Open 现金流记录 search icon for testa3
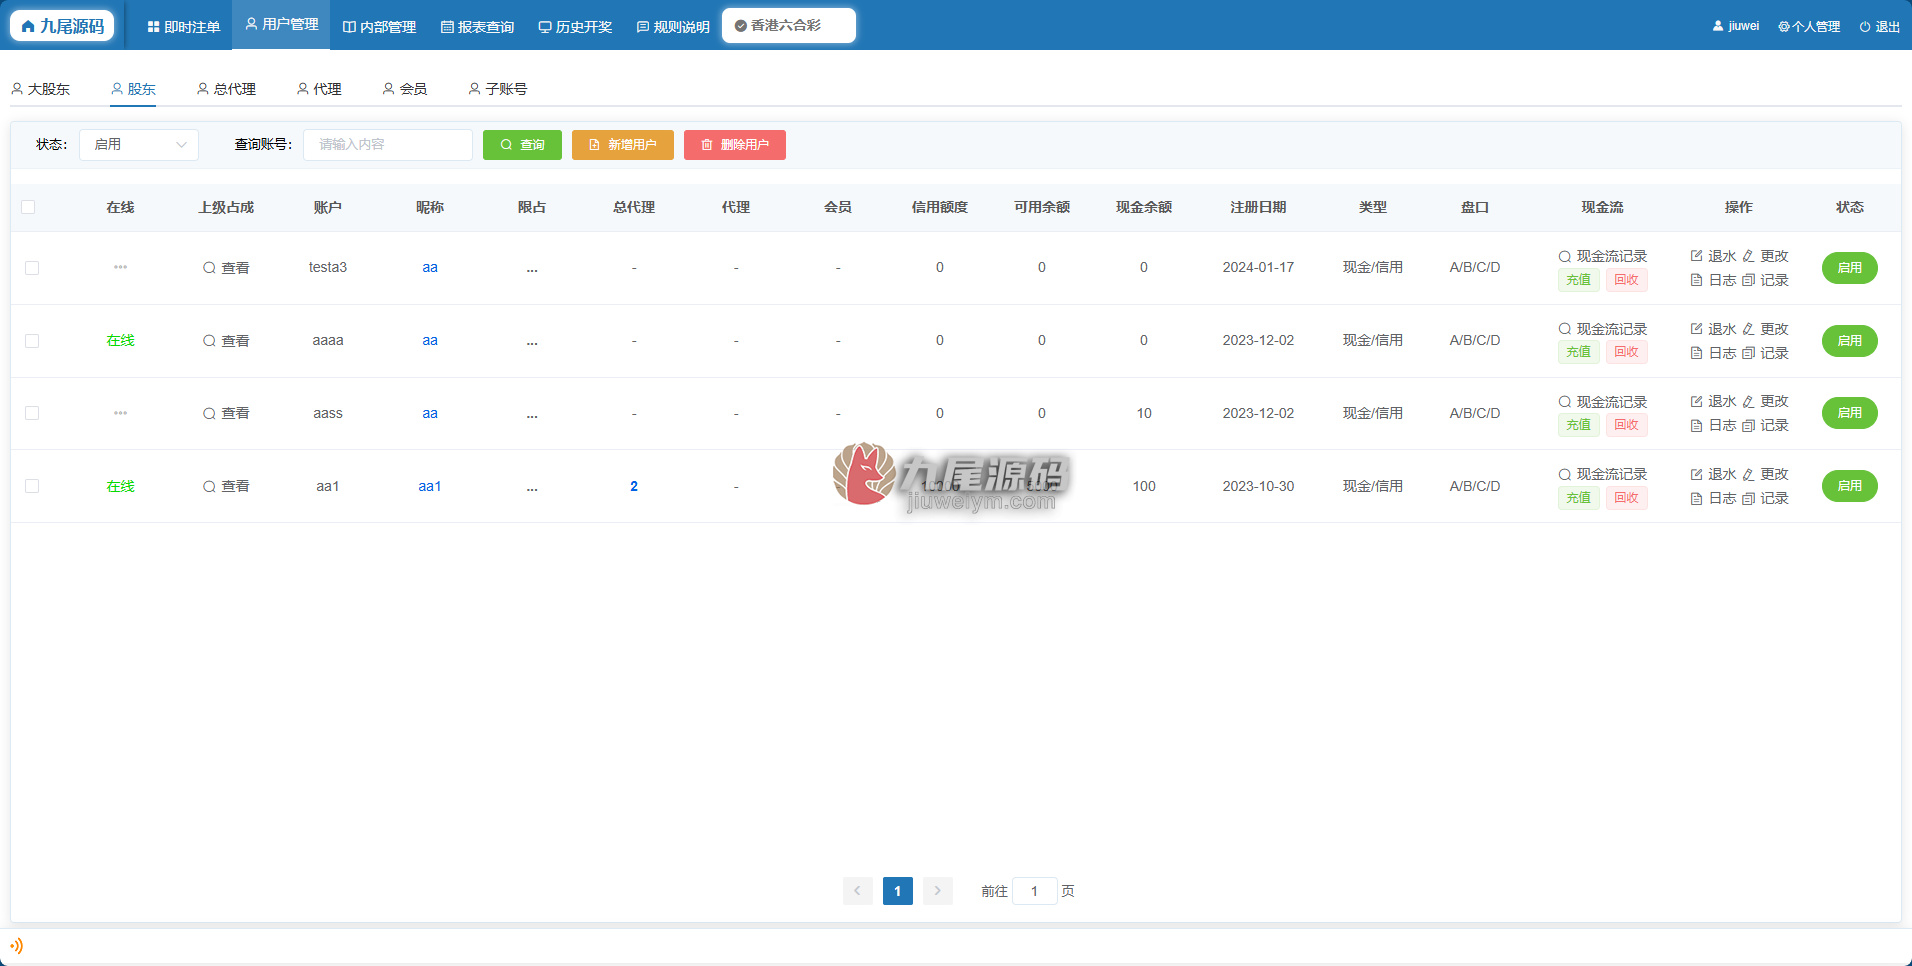Image resolution: width=1912 pixels, height=966 pixels. click(1564, 256)
